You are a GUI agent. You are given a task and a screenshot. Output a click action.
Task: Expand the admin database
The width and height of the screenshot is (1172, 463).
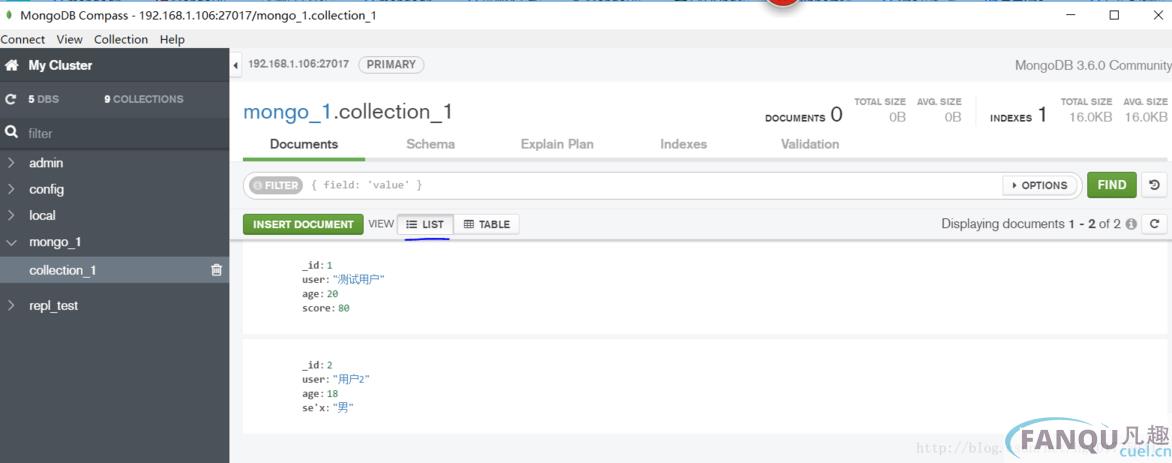11,163
